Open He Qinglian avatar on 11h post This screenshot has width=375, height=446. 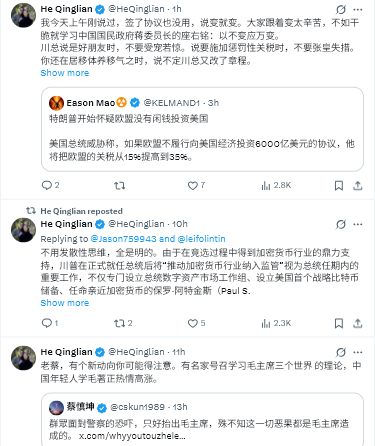click(23, 358)
